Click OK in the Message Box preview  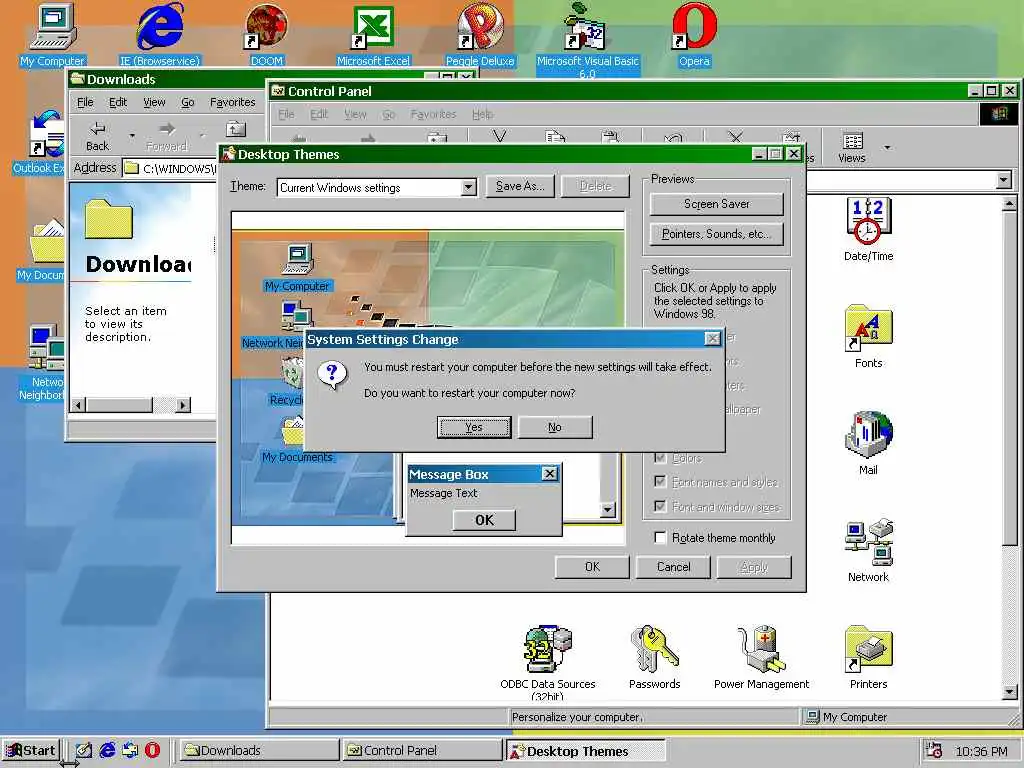pyautogui.click(x=484, y=520)
